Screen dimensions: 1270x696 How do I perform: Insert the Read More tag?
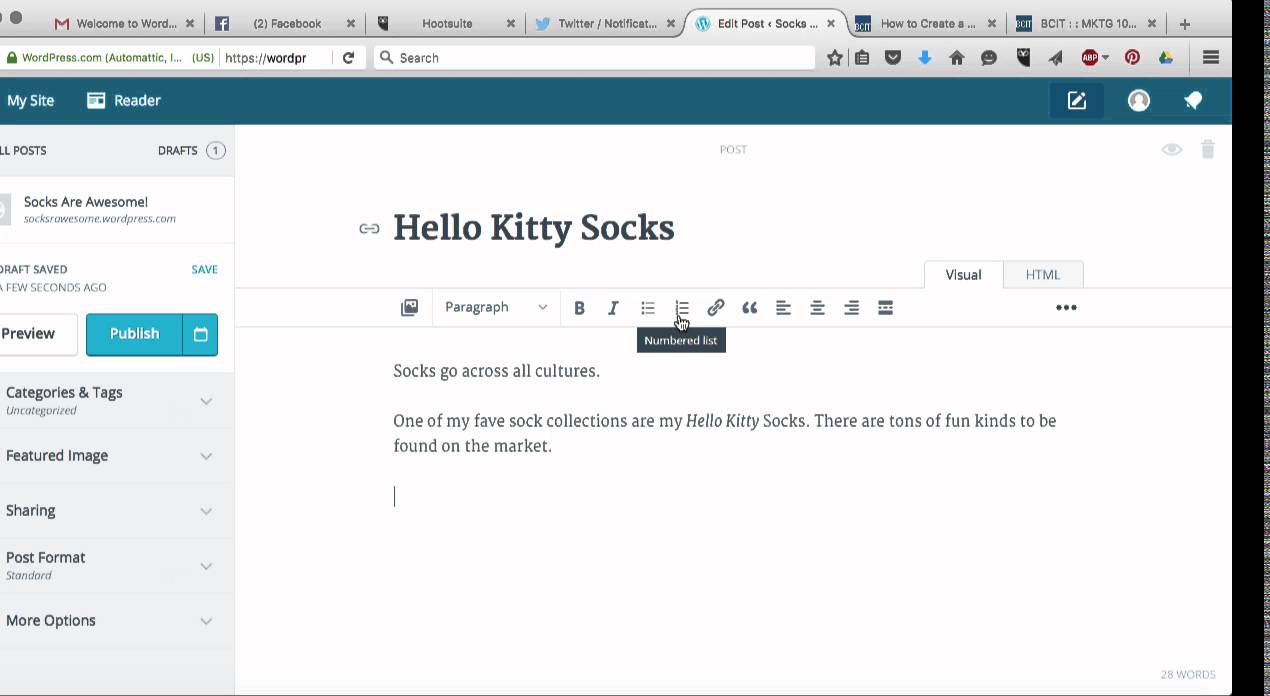click(x=885, y=308)
